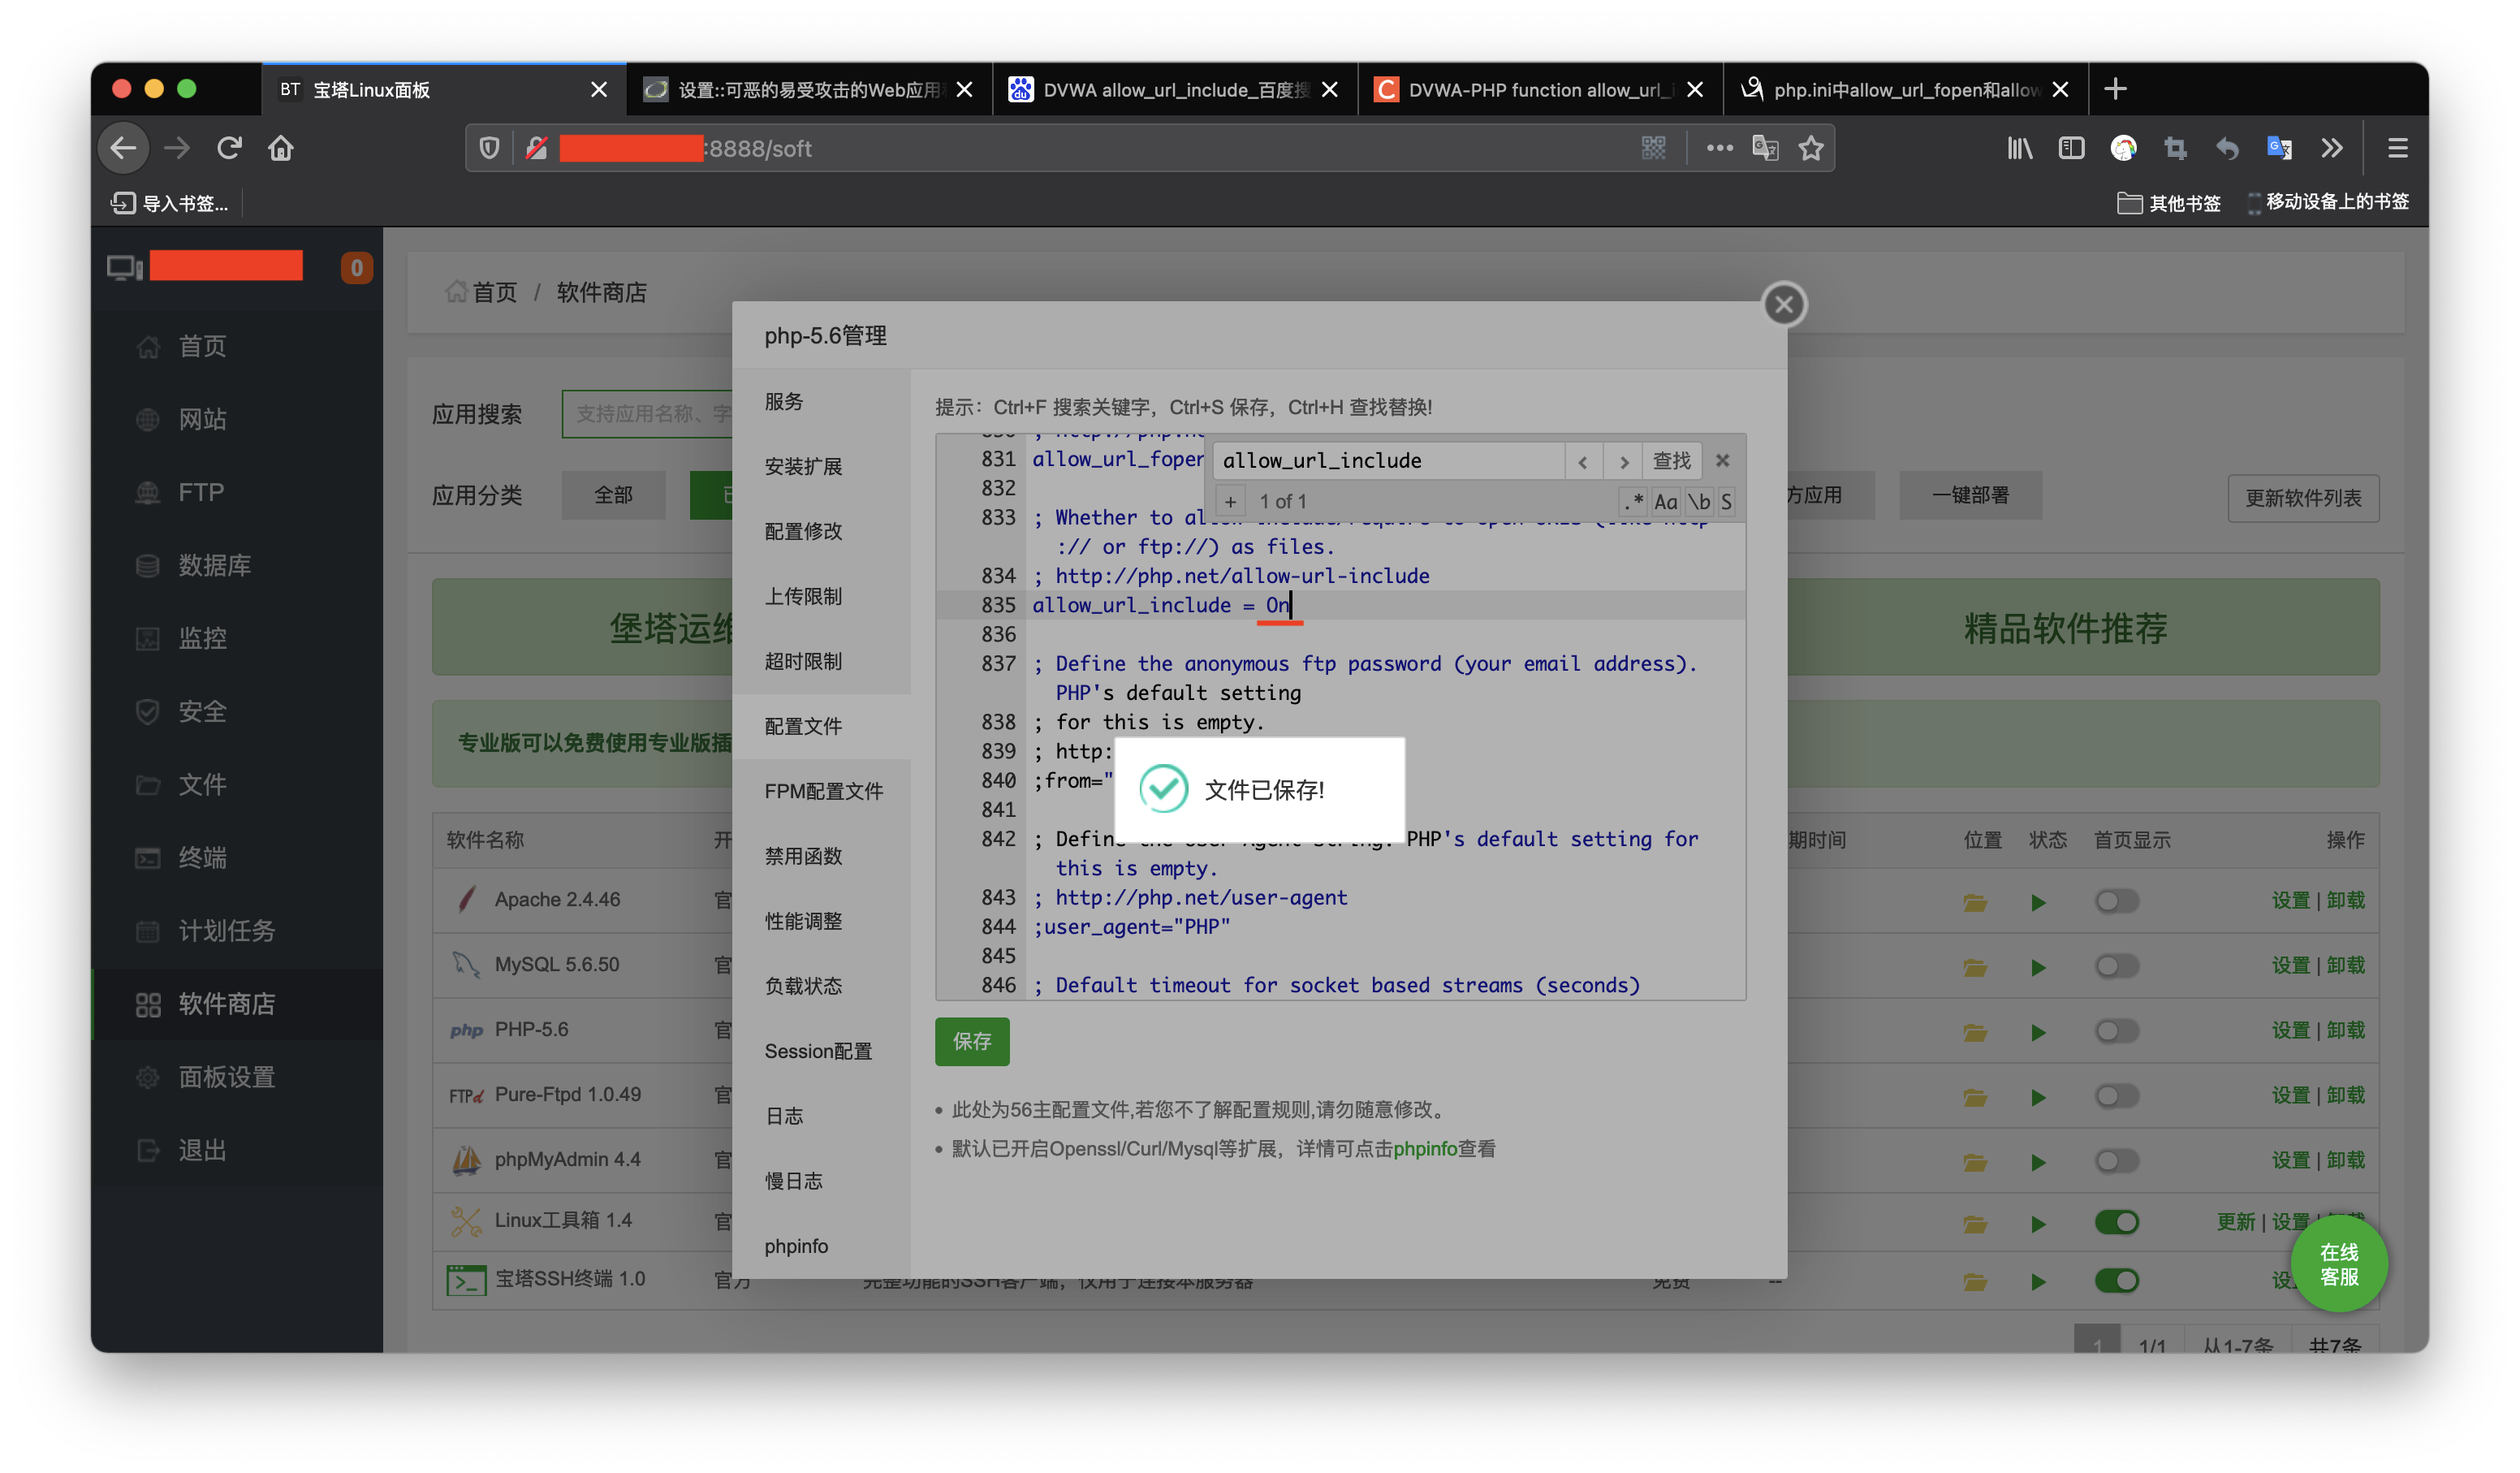Screen dimensions: 2520x1473
Task: Disable 宝塔SSH终端 home display toggle
Action: pos(2117,1281)
